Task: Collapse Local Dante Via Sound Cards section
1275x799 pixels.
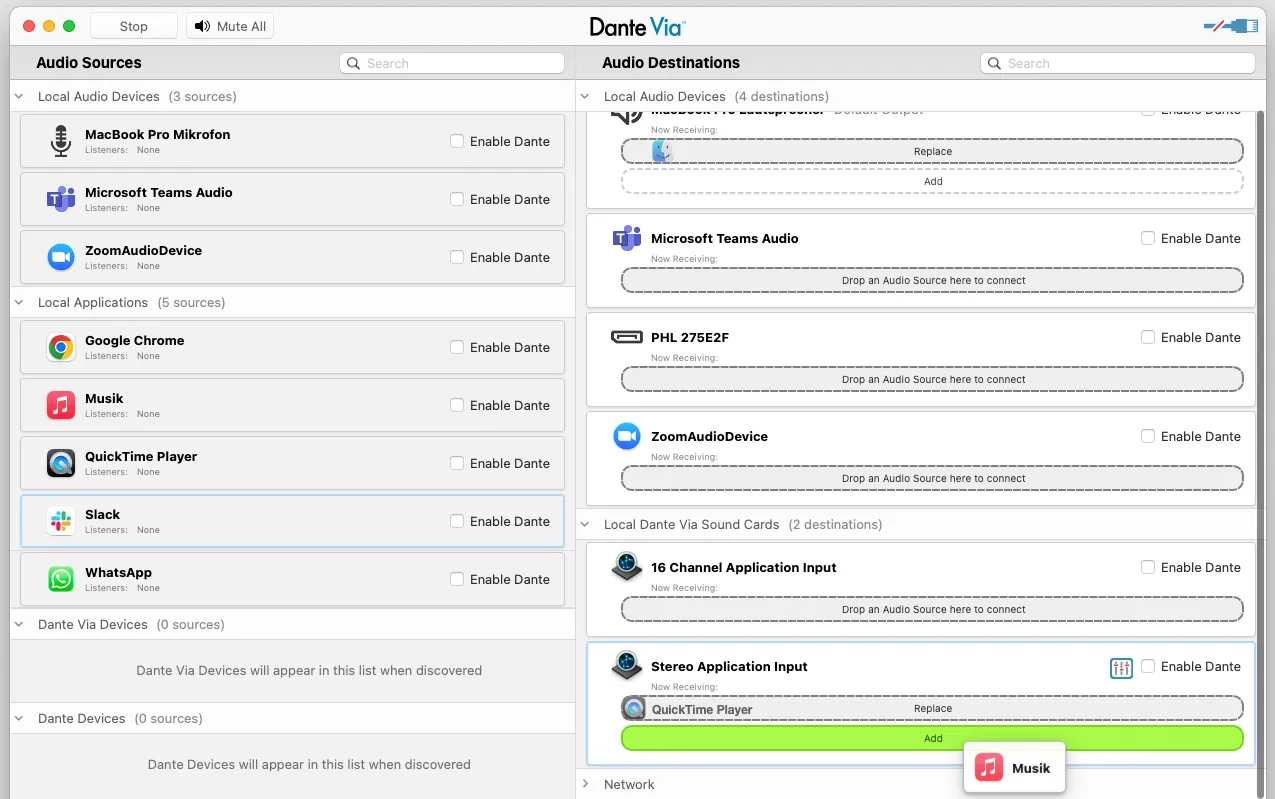Action: pyautogui.click(x=586, y=525)
